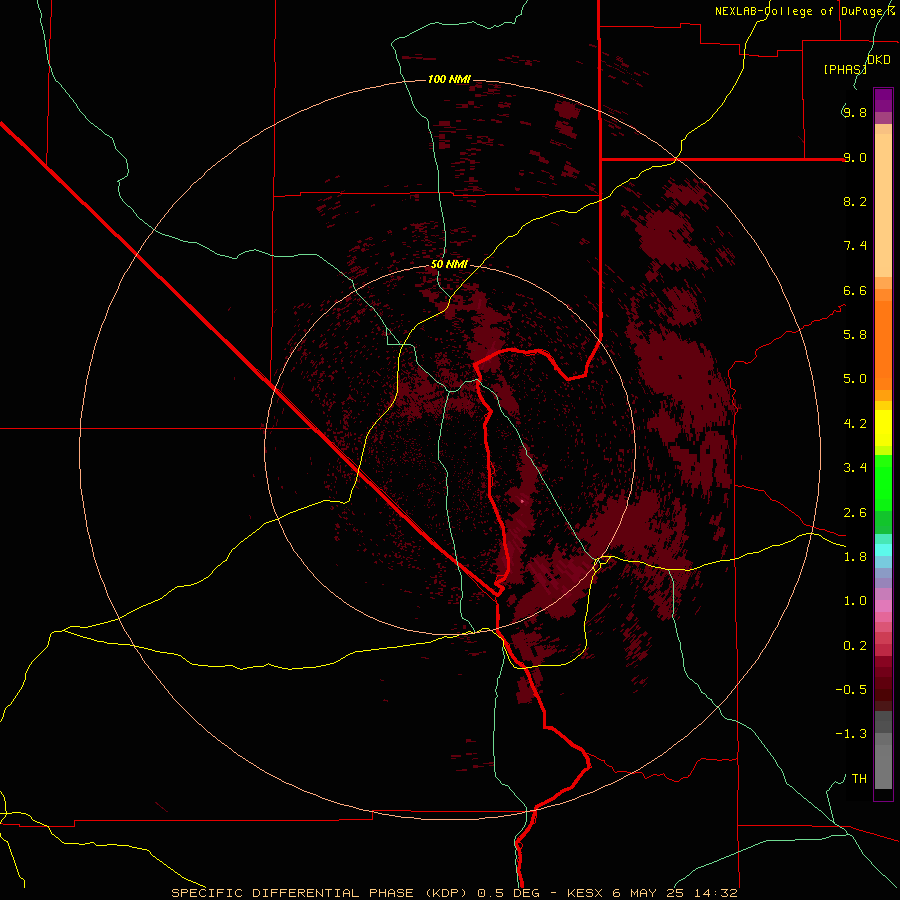Screen dimensions: 900x900
Task: Click the 8.2 scale label
Action: coord(855,201)
